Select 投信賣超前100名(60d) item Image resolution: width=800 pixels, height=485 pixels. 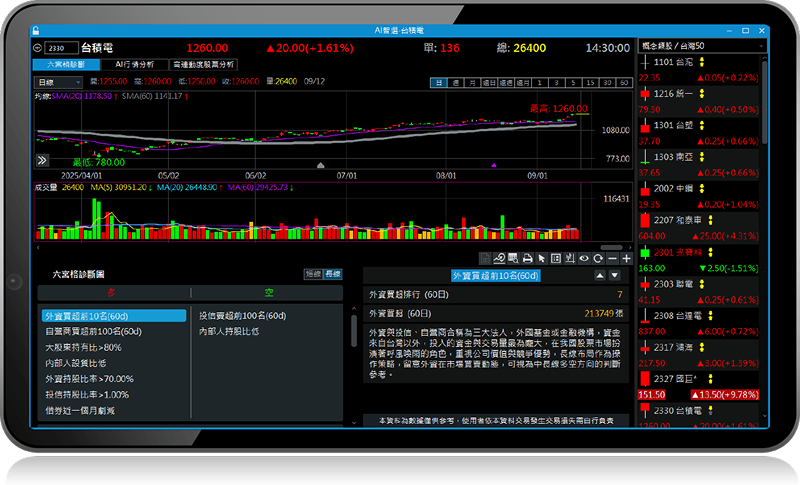pos(242,316)
